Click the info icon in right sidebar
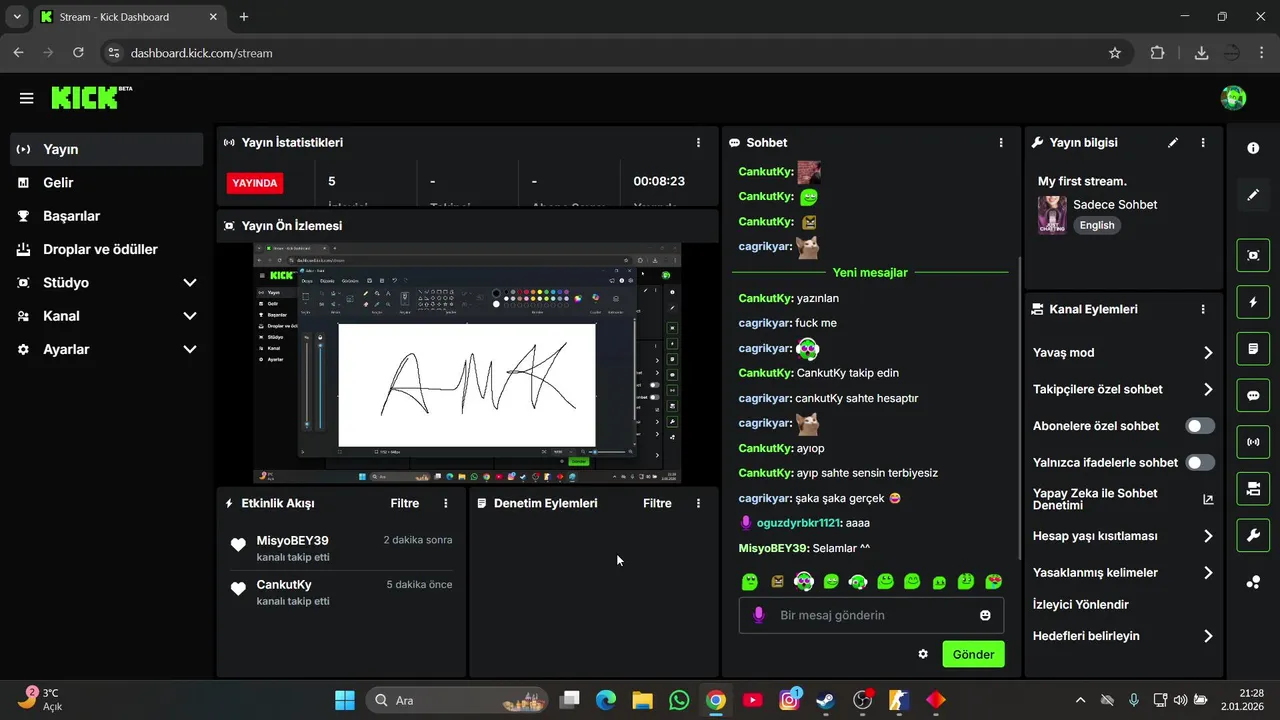The height and width of the screenshot is (720, 1280). point(1253,148)
